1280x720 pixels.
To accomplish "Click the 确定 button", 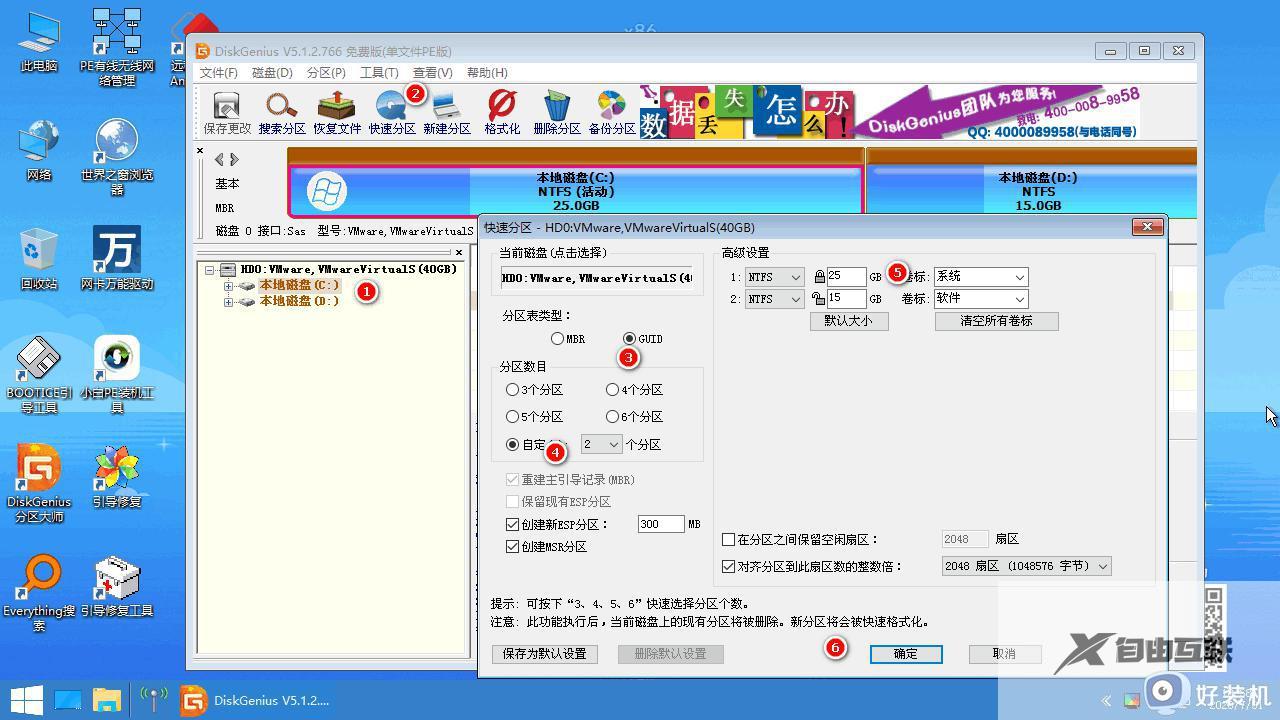I will 905,654.
